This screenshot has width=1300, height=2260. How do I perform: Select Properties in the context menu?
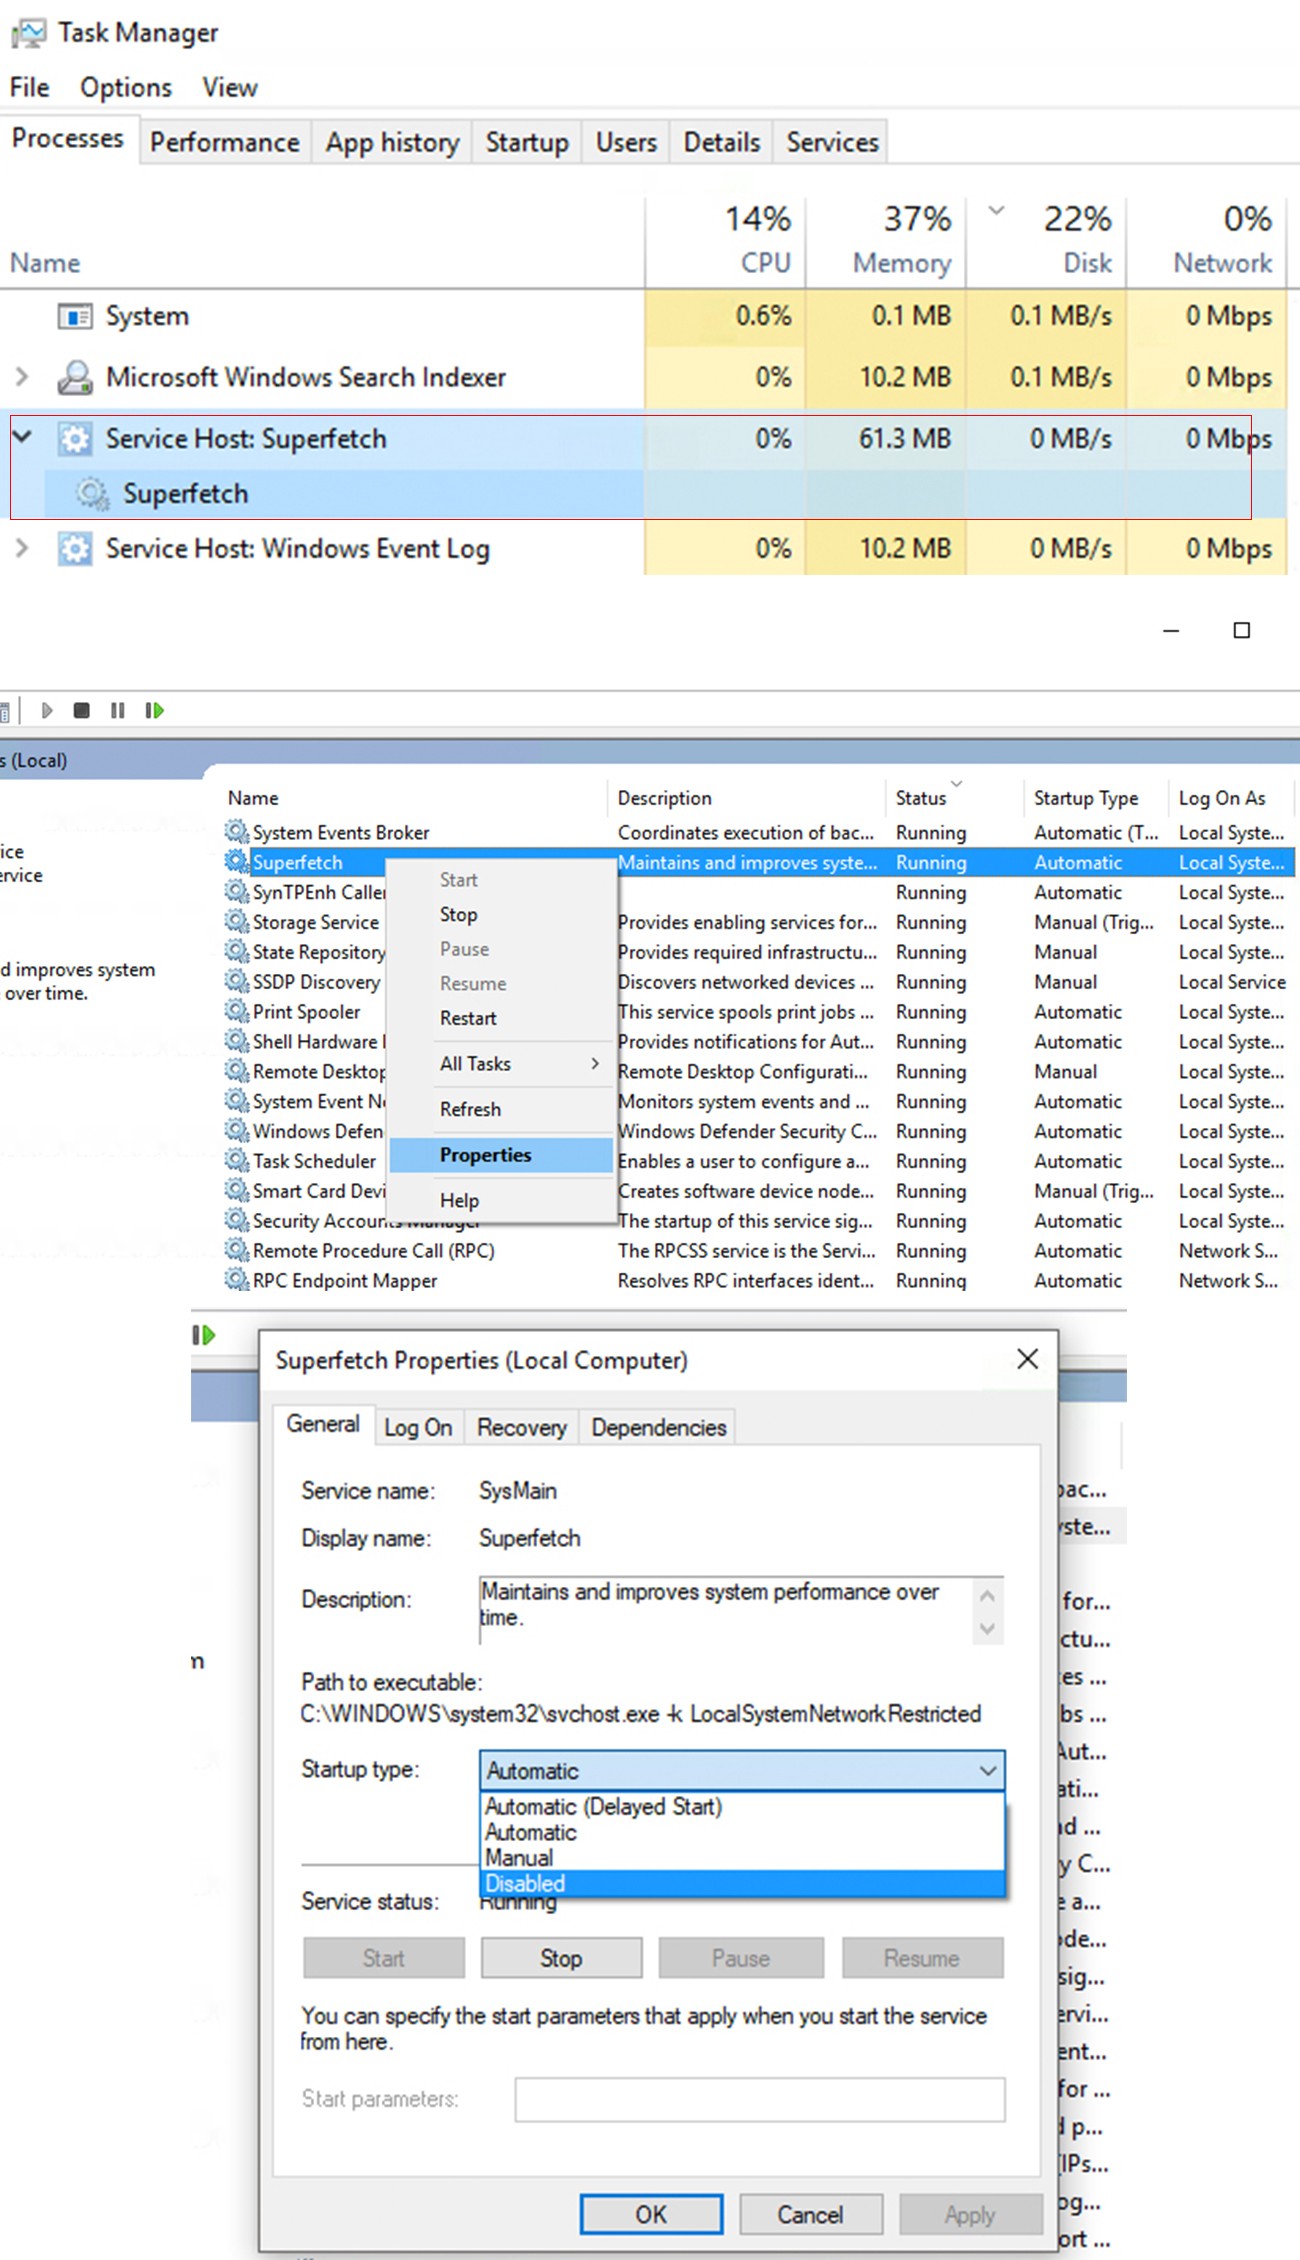click(x=500, y=1155)
